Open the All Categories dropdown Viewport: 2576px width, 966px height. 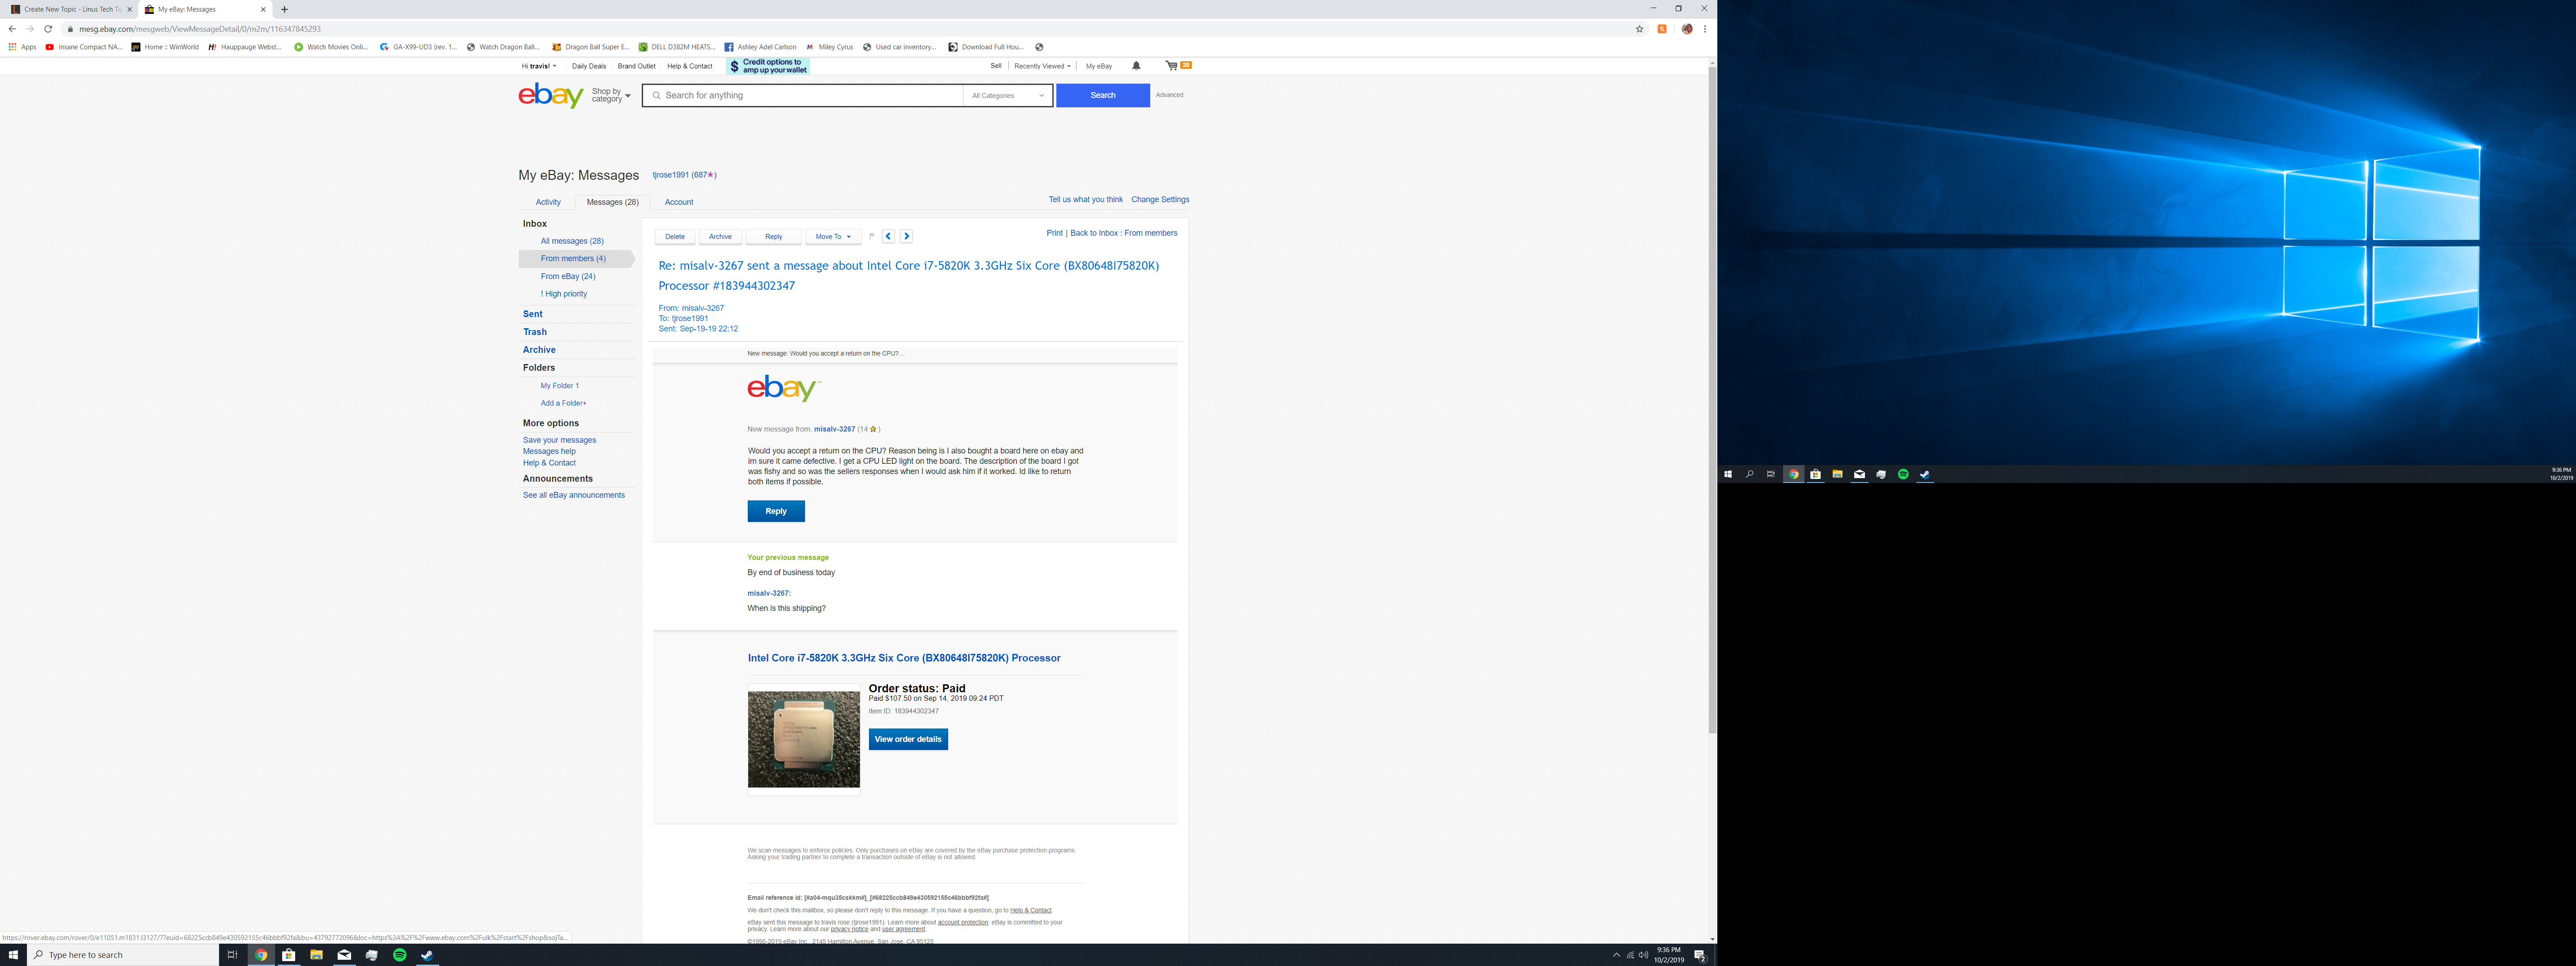(x=1008, y=96)
